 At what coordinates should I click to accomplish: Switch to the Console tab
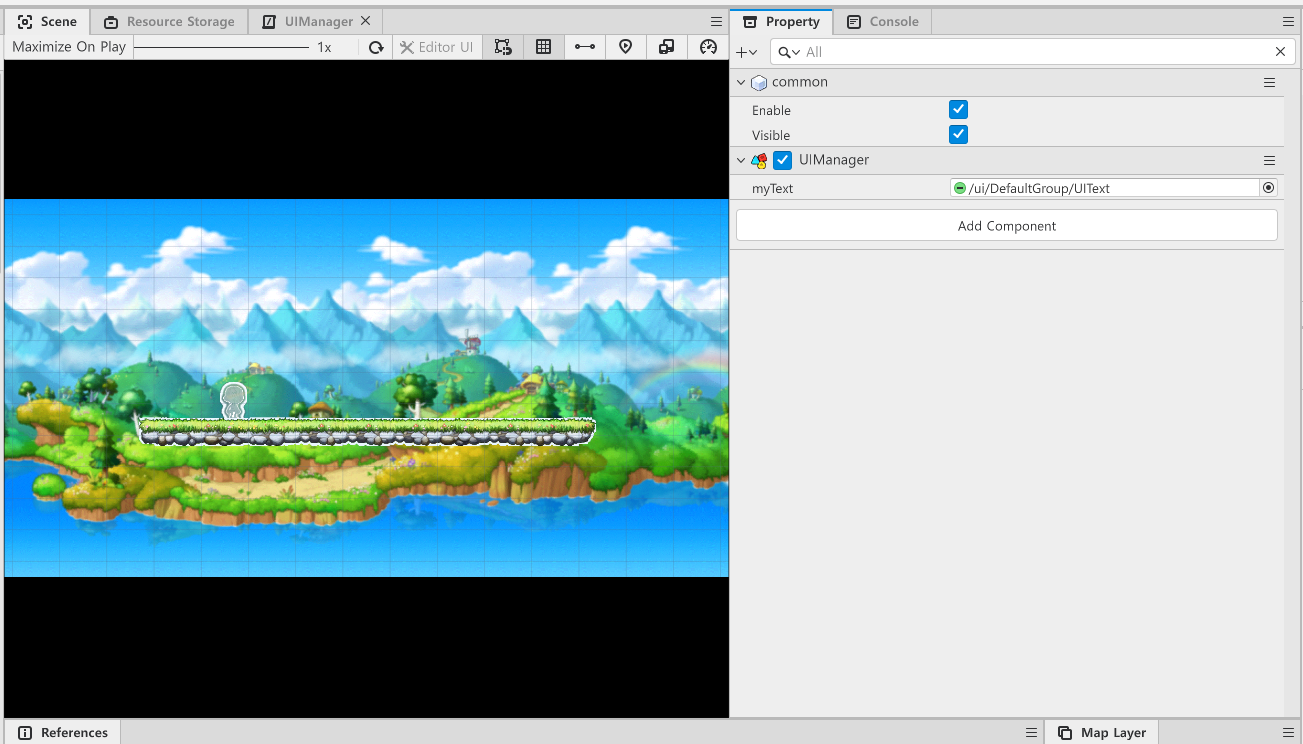[x=883, y=21]
